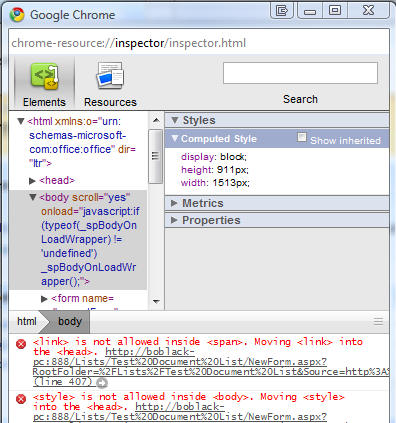The width and height of the screenshot is (396, 423).
Task: Click into the Search input field
Action: tap(300, 73)
